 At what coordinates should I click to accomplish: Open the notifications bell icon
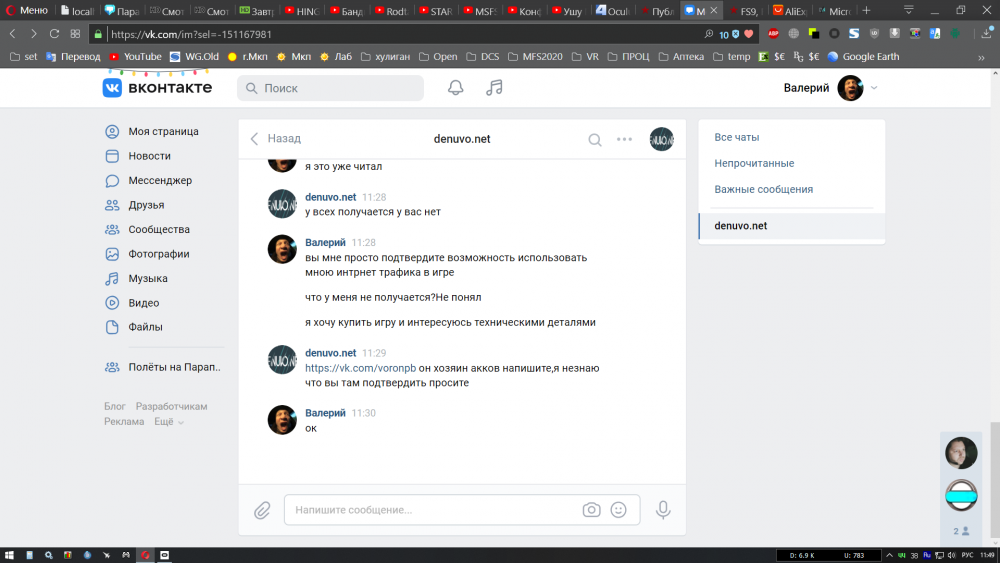[455, 88]
